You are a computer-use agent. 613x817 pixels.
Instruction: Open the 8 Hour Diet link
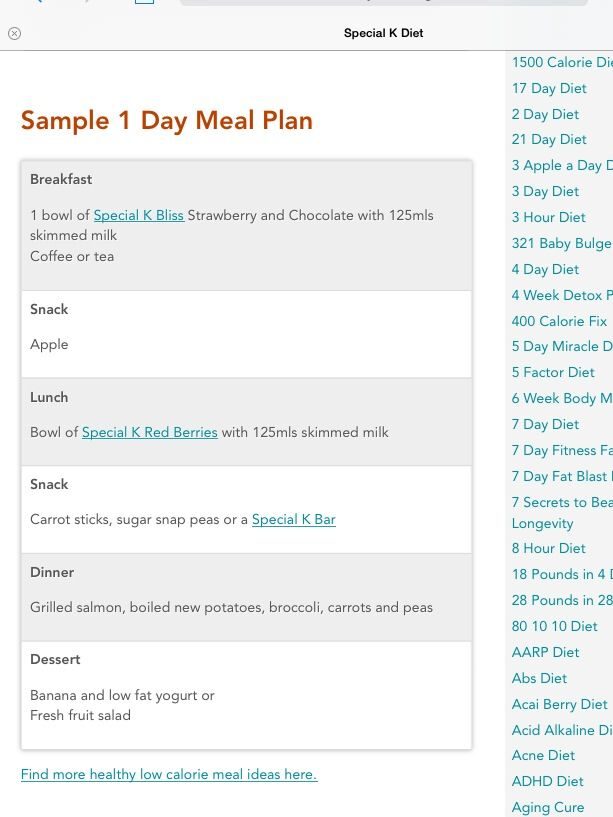point(548,548)
